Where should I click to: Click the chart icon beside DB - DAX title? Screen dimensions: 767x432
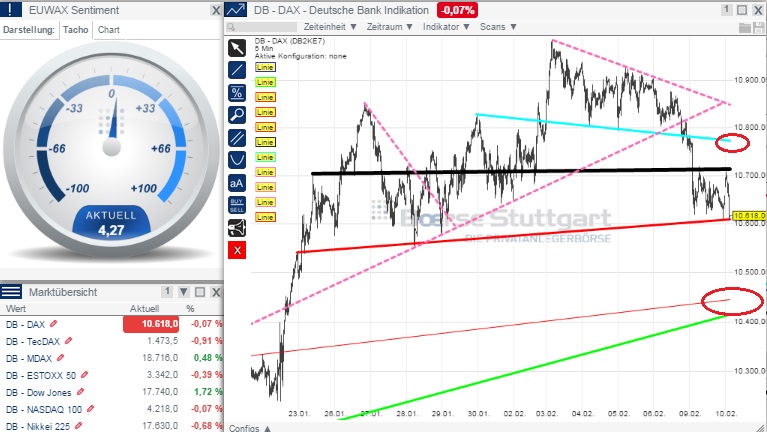[x=236, y=10]
